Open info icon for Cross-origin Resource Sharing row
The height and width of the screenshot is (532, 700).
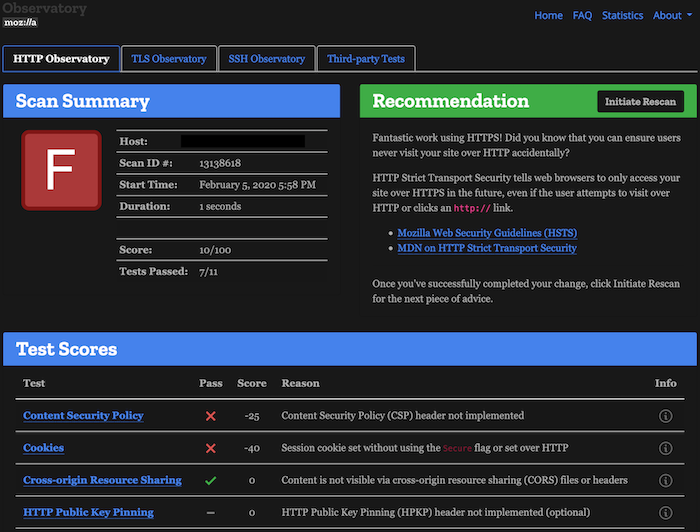[x=665, y=480]
